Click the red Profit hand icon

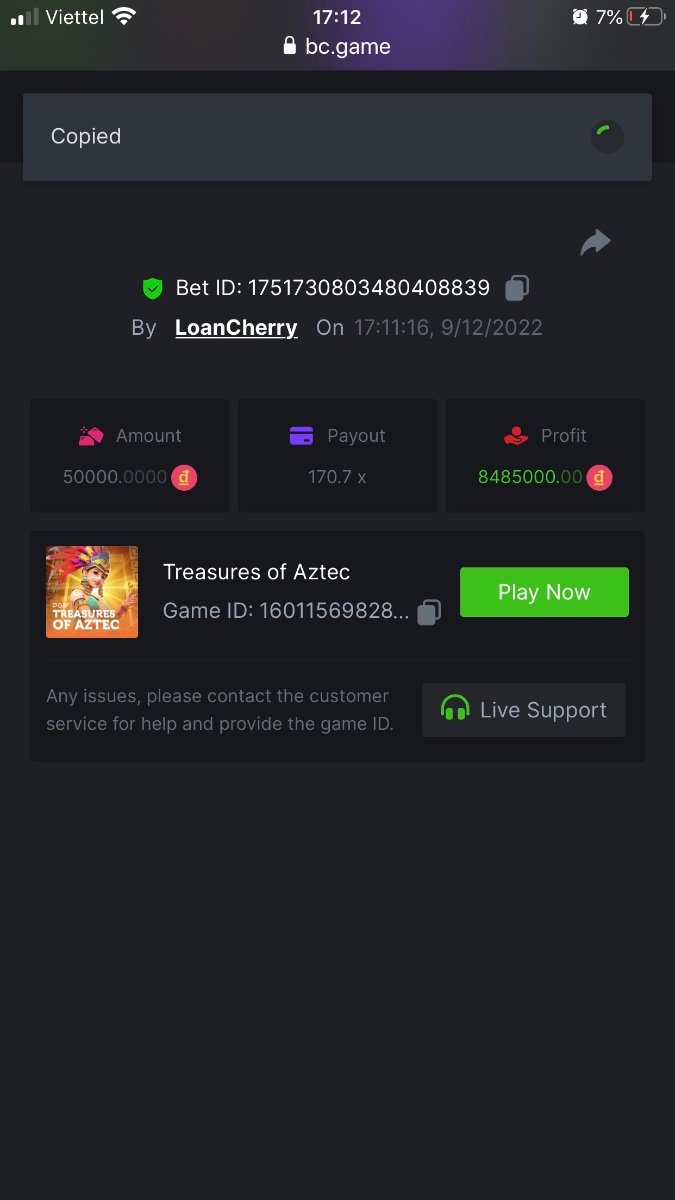point(515,436)
